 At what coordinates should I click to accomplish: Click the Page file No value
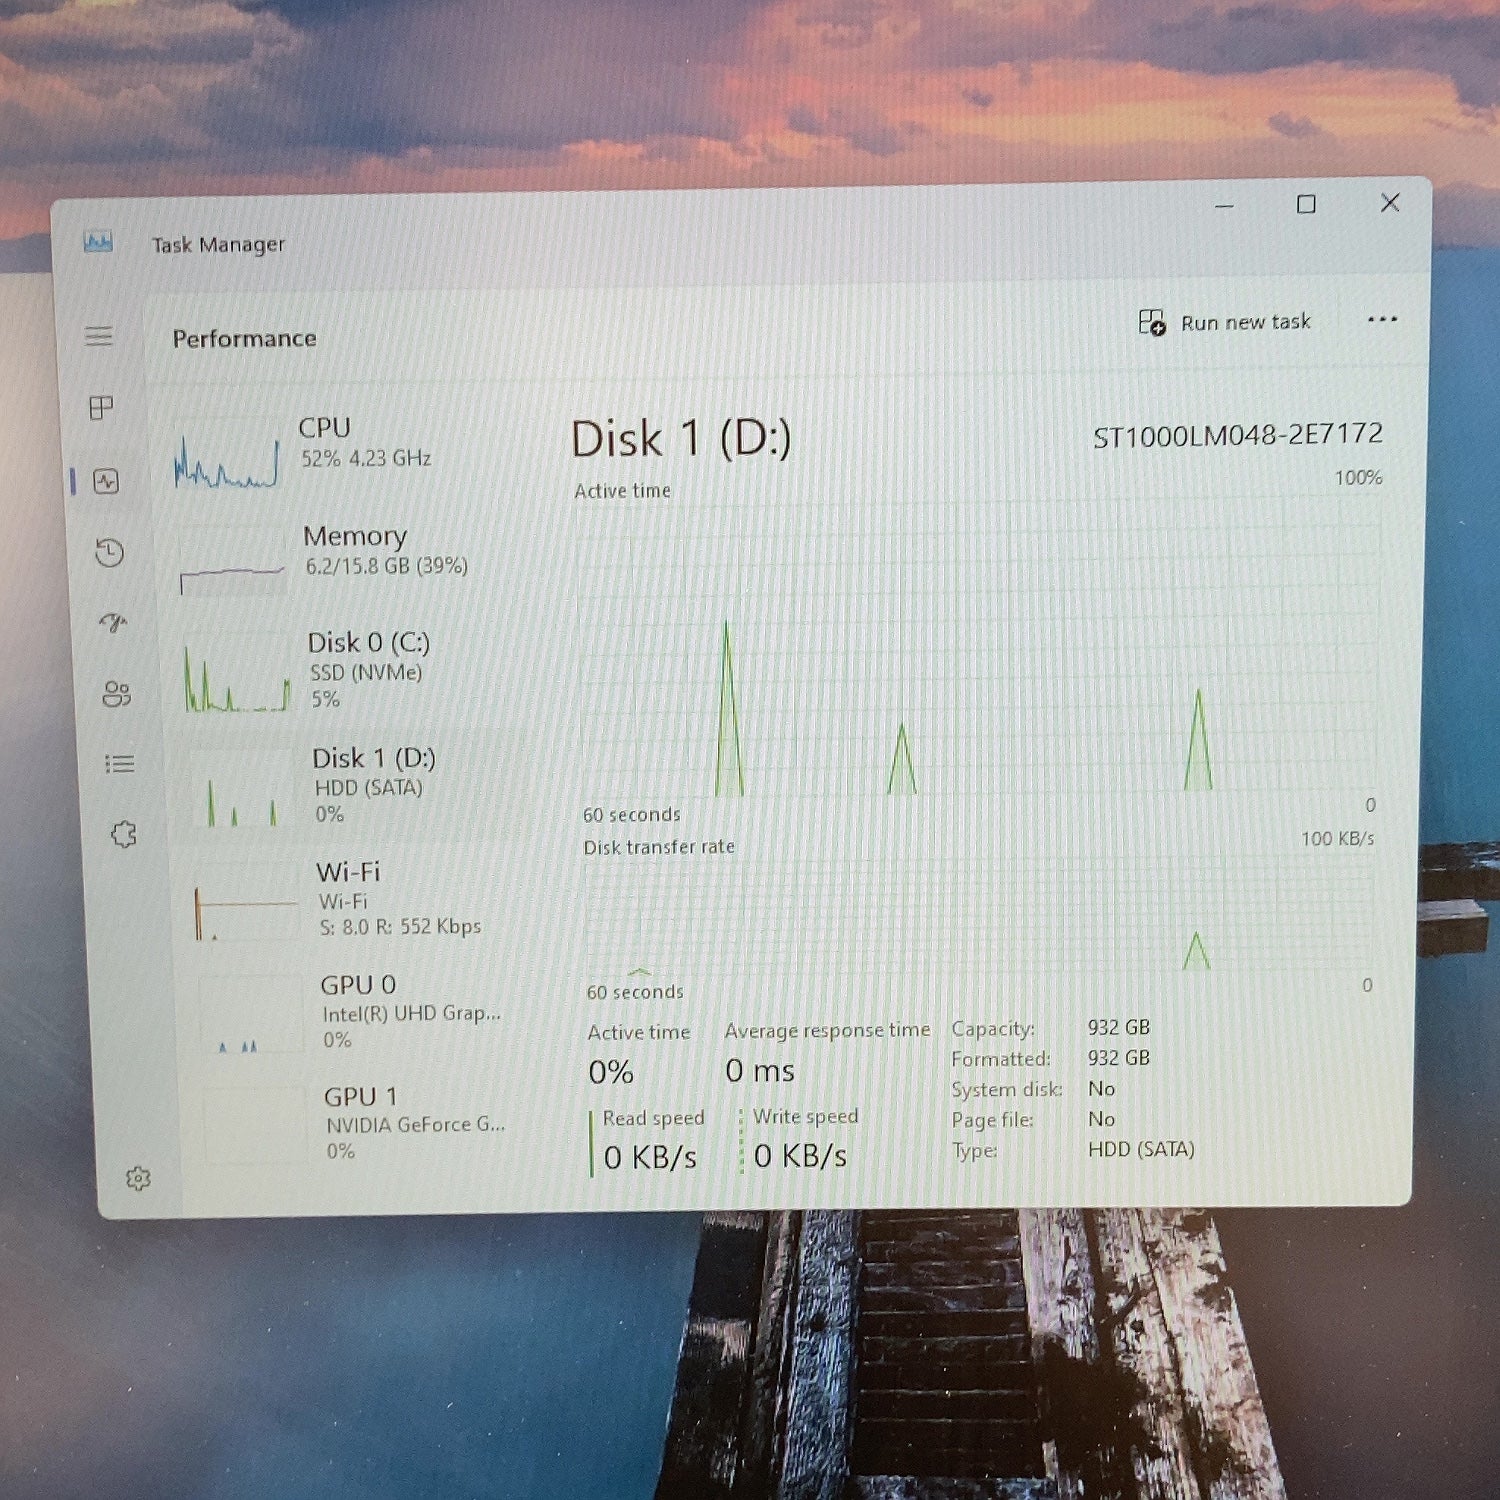click(x=1101, y=1119)
